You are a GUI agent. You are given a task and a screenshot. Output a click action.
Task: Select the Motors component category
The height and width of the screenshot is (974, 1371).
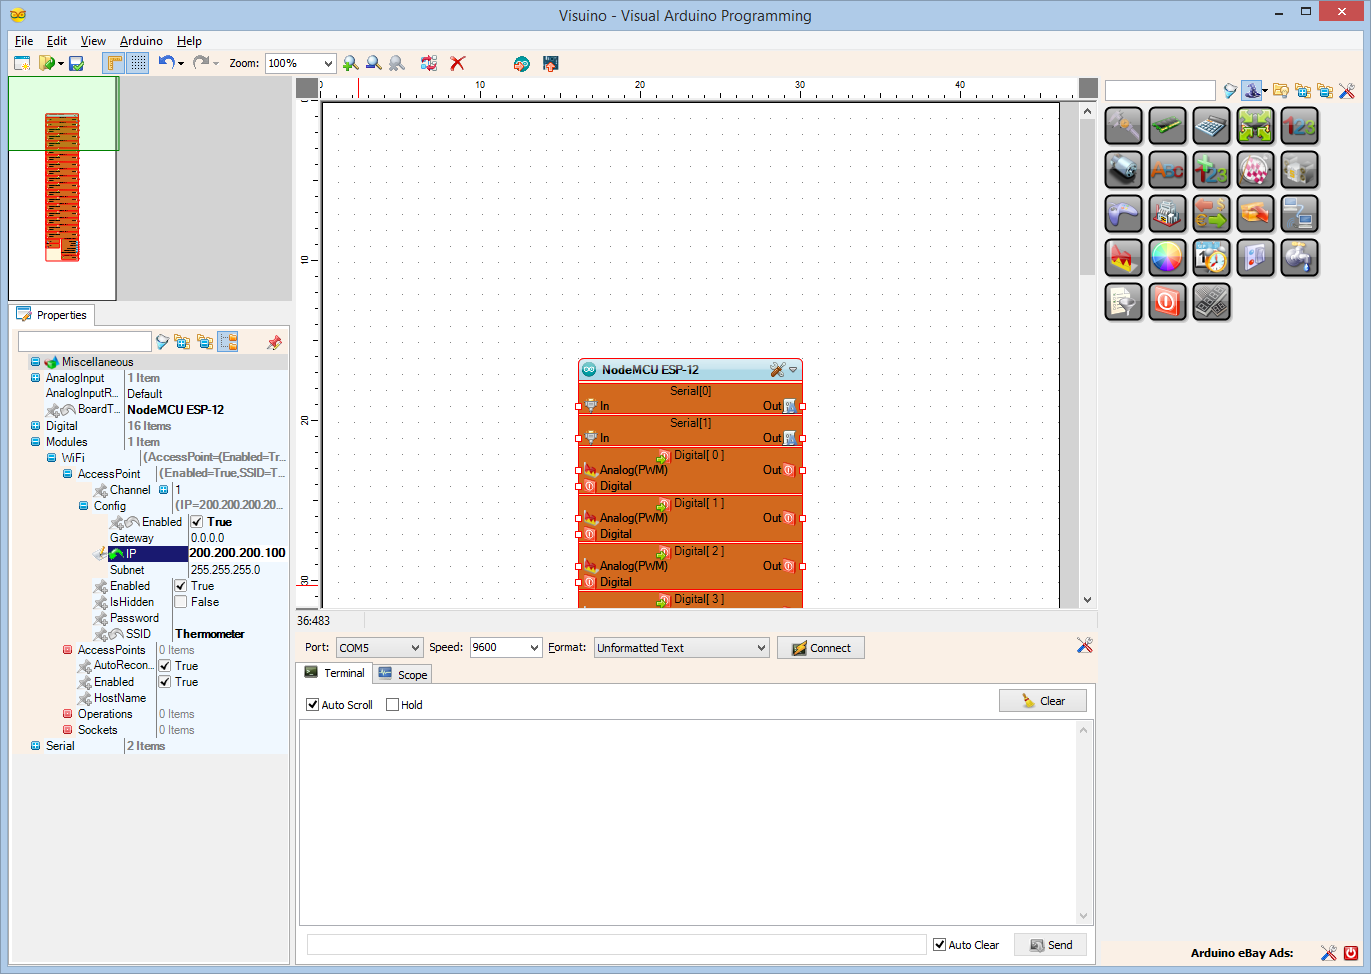[1124, 170]
